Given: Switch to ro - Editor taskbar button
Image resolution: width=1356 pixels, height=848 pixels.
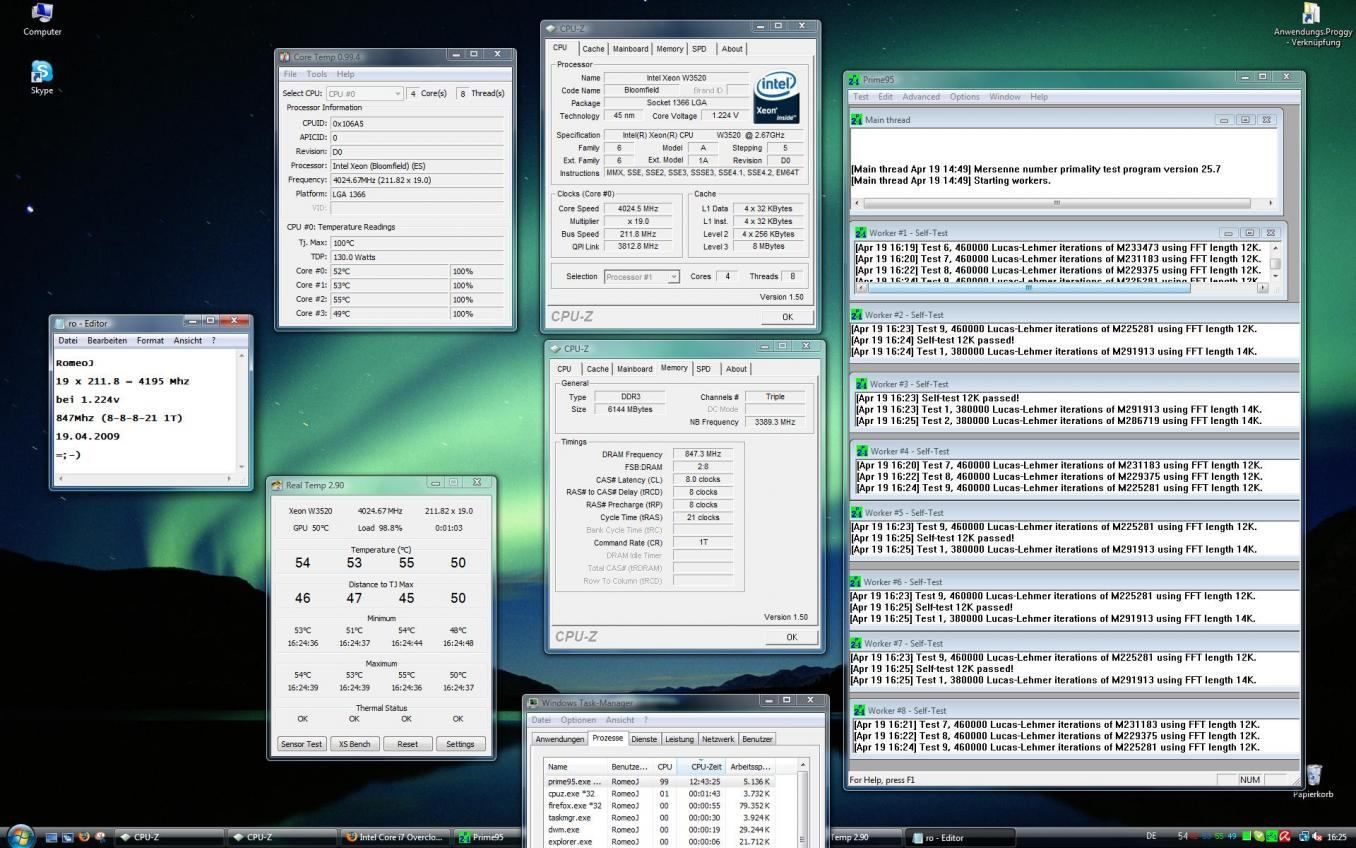Looking at the screenshot, I should tap(961, 837).
